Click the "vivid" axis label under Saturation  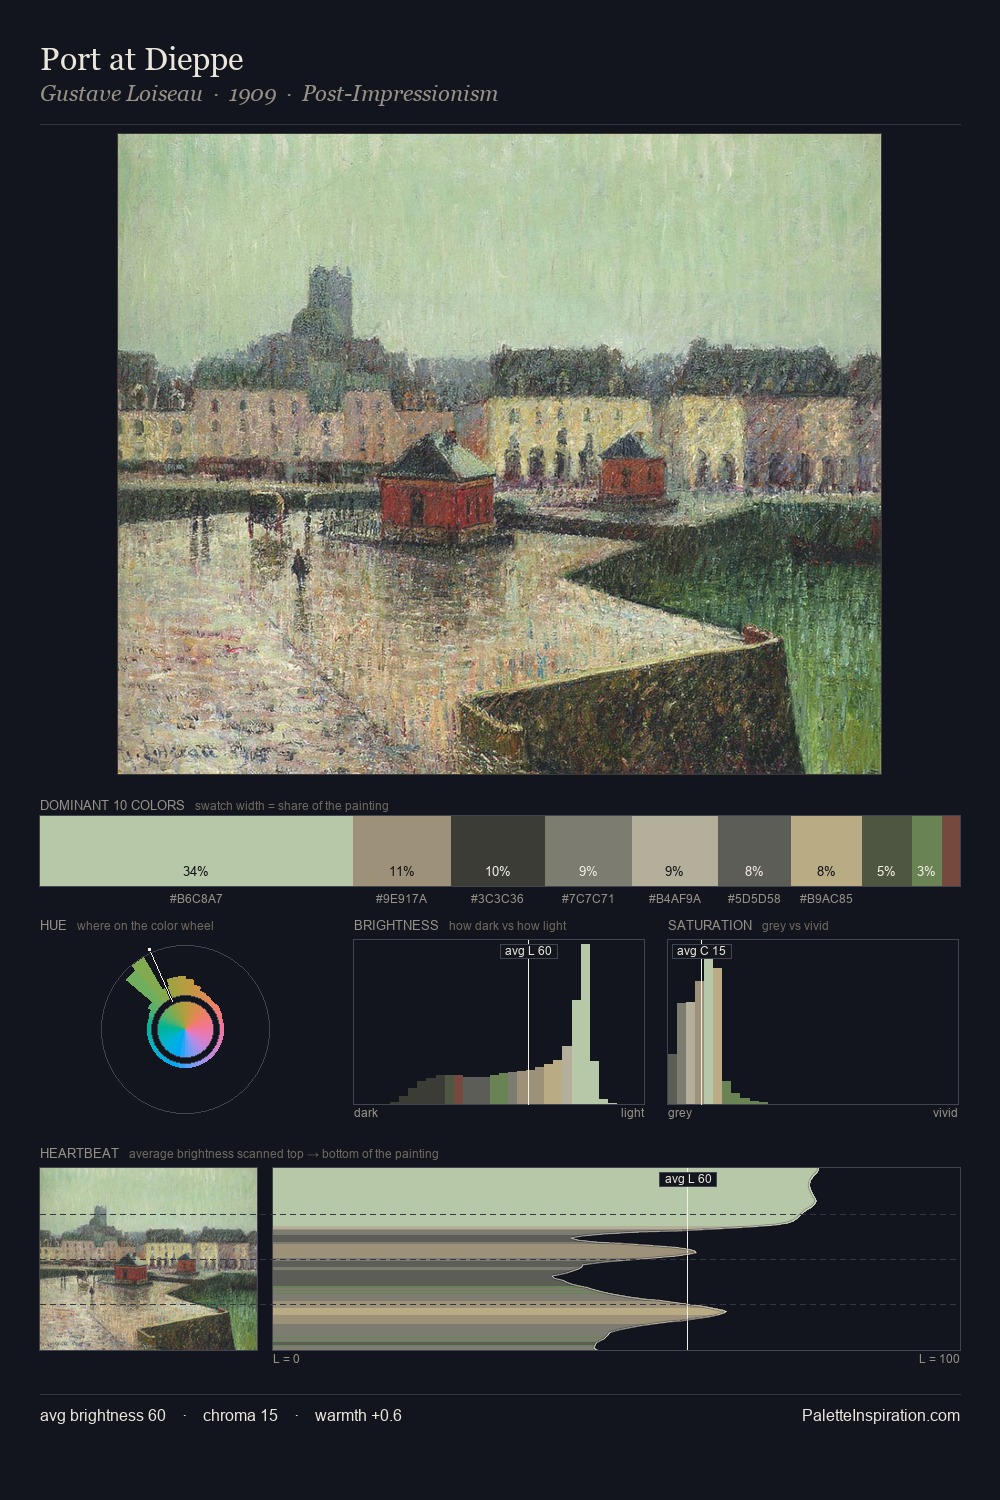pos(945,1113)
